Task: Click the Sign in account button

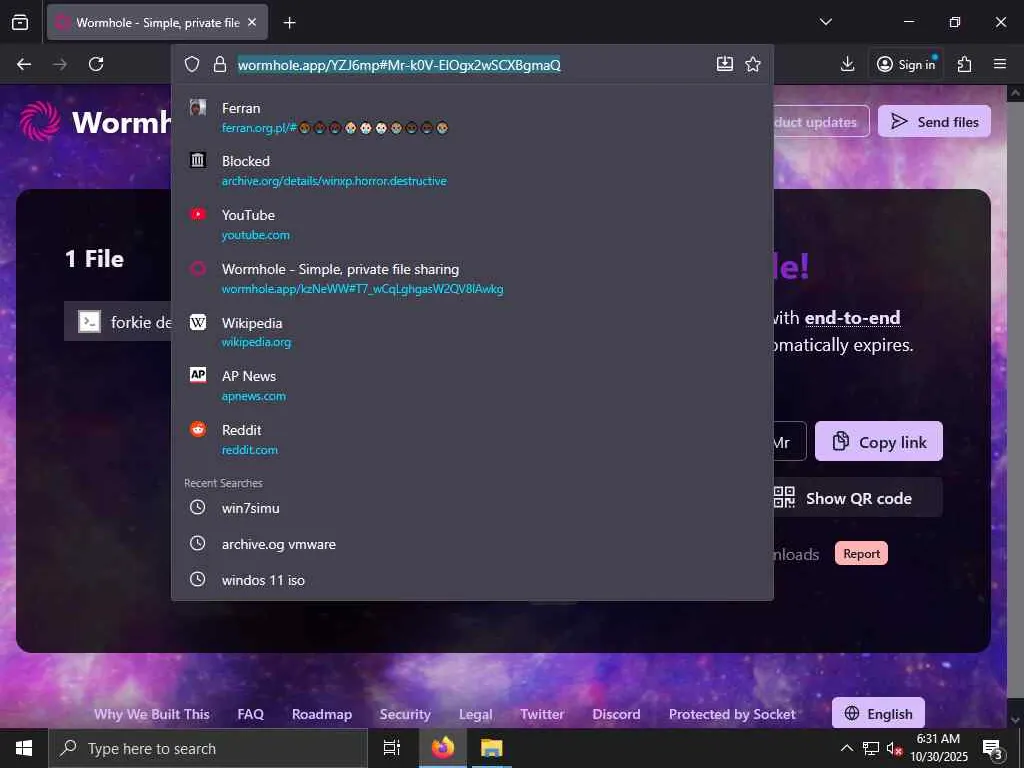Action: point(906,64)
